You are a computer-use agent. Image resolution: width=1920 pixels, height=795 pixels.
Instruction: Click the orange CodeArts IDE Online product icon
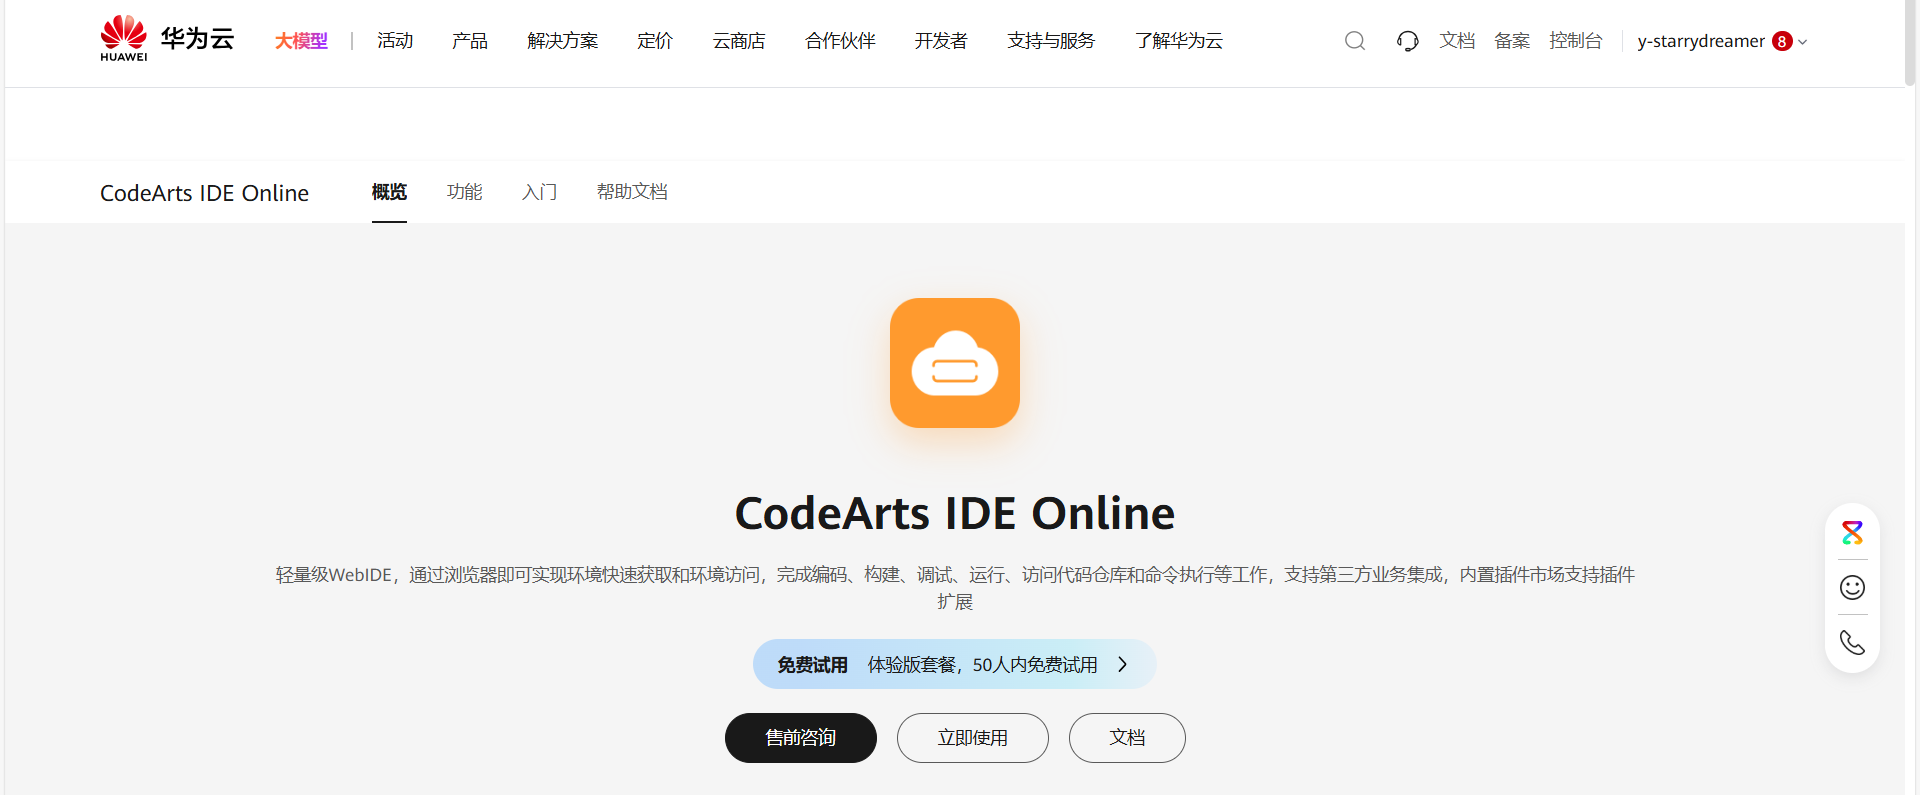tap(955, 363)
